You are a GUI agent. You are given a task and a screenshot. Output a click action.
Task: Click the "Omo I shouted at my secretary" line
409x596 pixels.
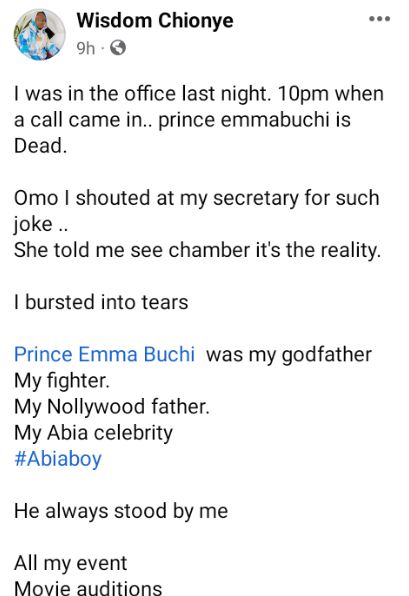tap(197, 198)
